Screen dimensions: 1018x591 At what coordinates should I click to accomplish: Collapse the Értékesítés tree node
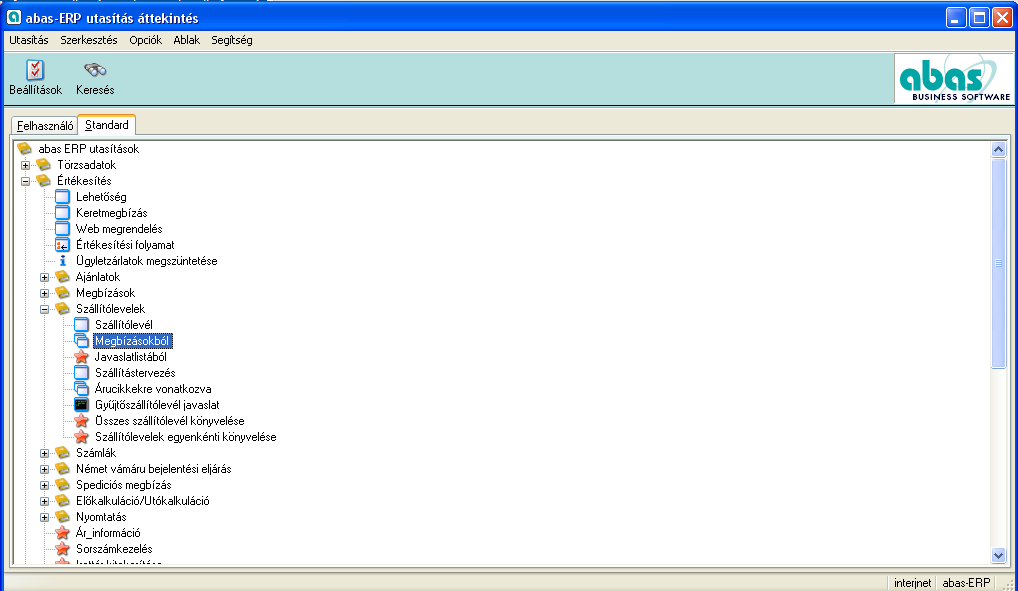pyautogui.click(x=25, y=181)
